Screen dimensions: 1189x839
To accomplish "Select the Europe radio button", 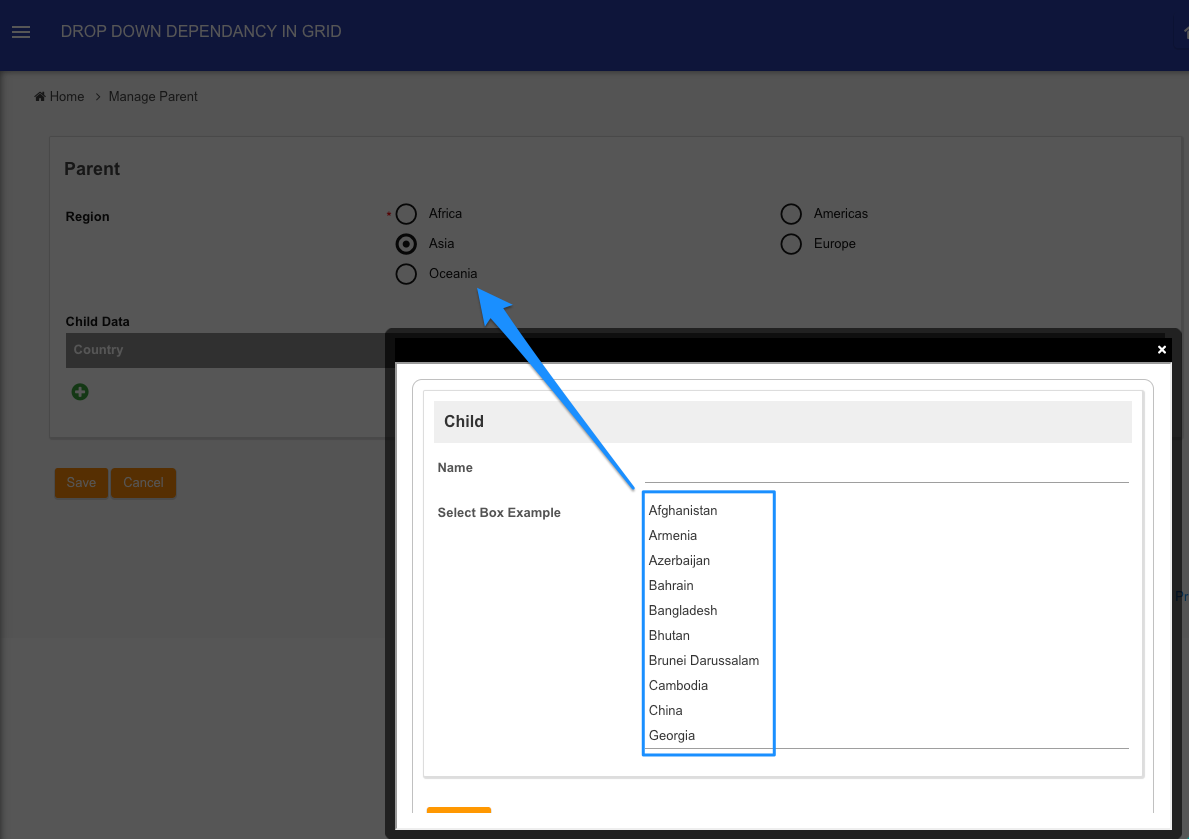I will coord(791,244).
